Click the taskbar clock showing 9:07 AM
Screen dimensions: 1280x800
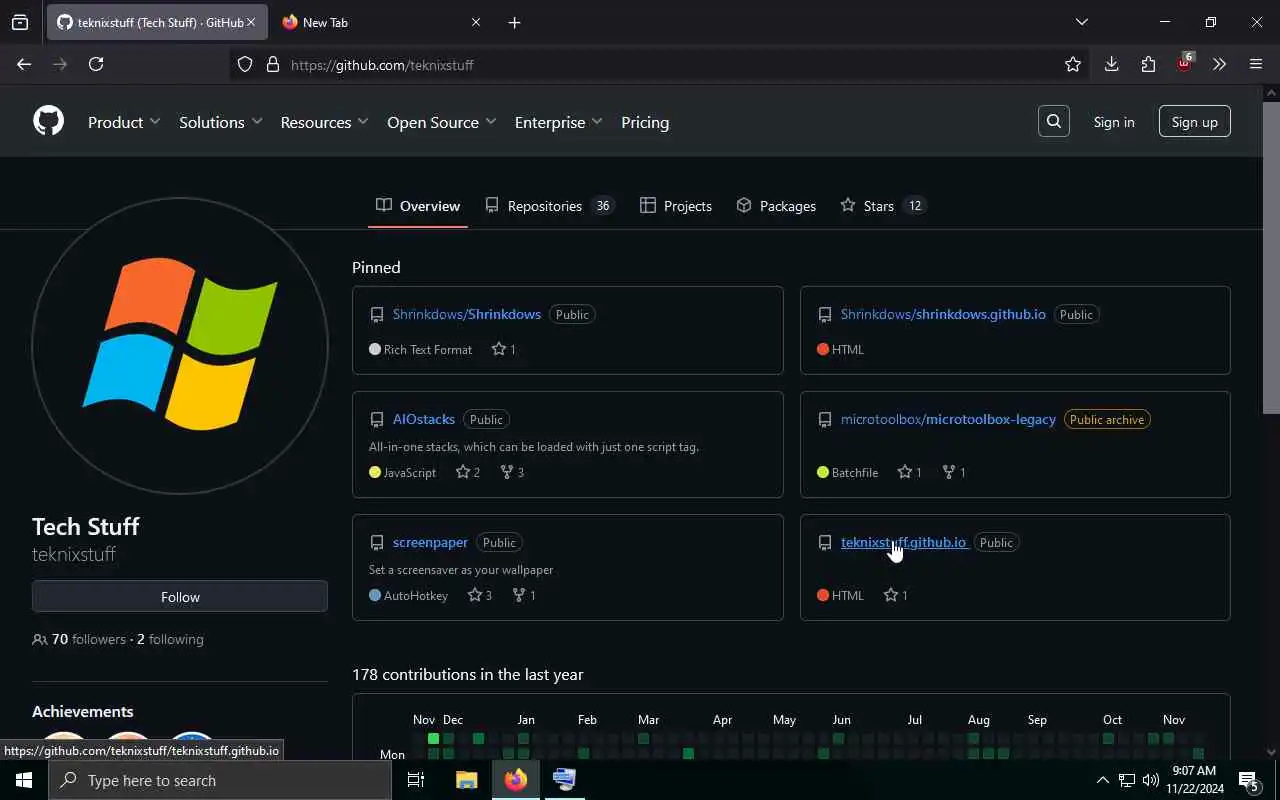point(1193,780)
